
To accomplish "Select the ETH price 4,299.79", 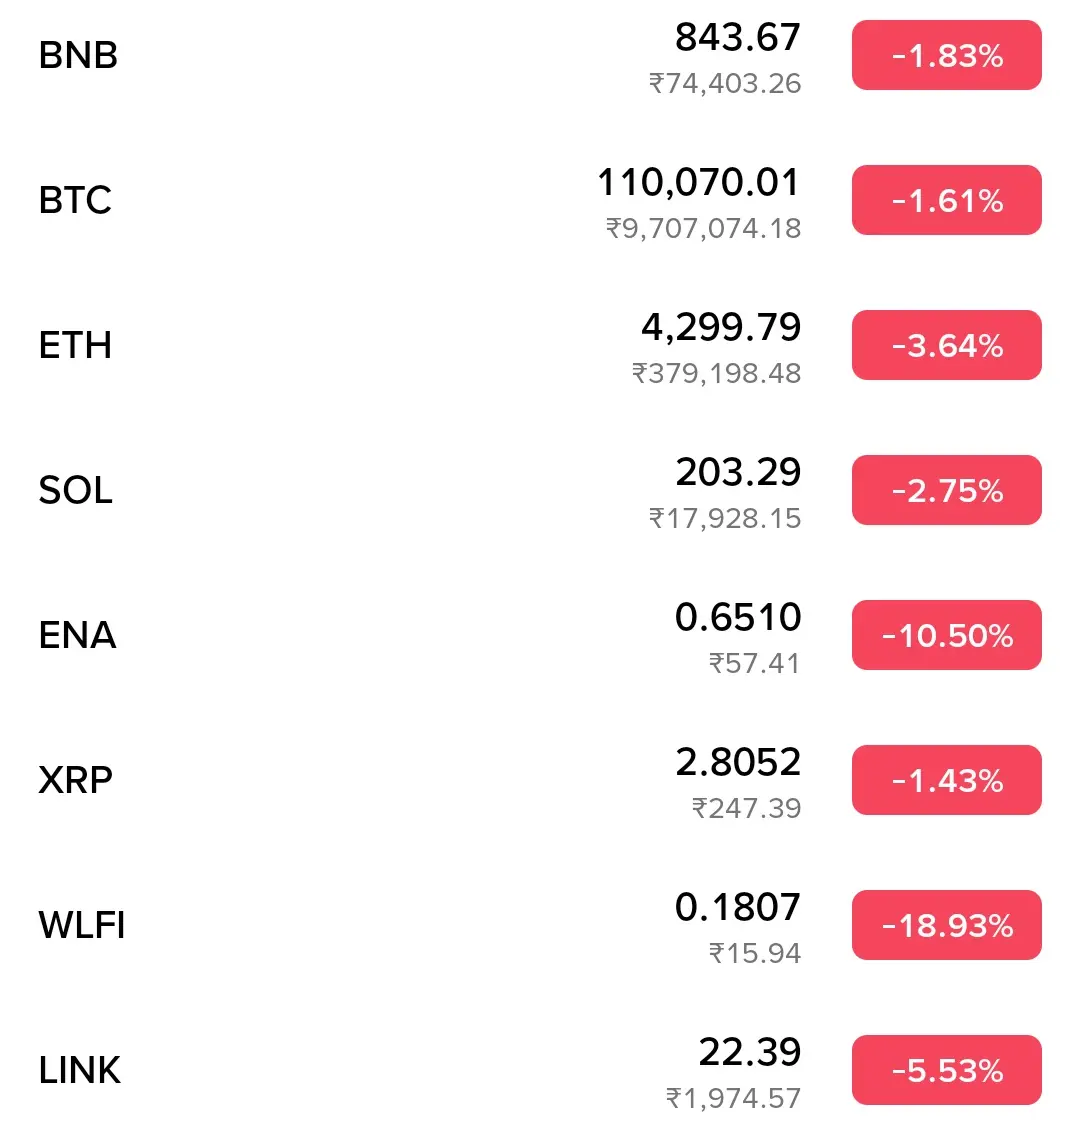I will pos(720,327).
